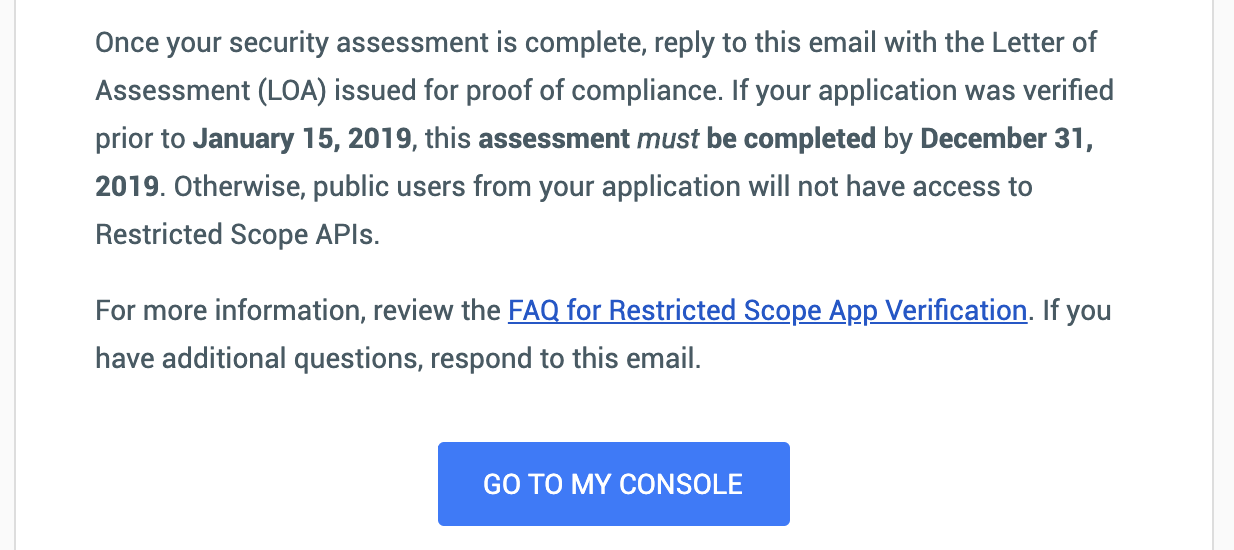Click the bold text December 31,

click(1006, 138)
